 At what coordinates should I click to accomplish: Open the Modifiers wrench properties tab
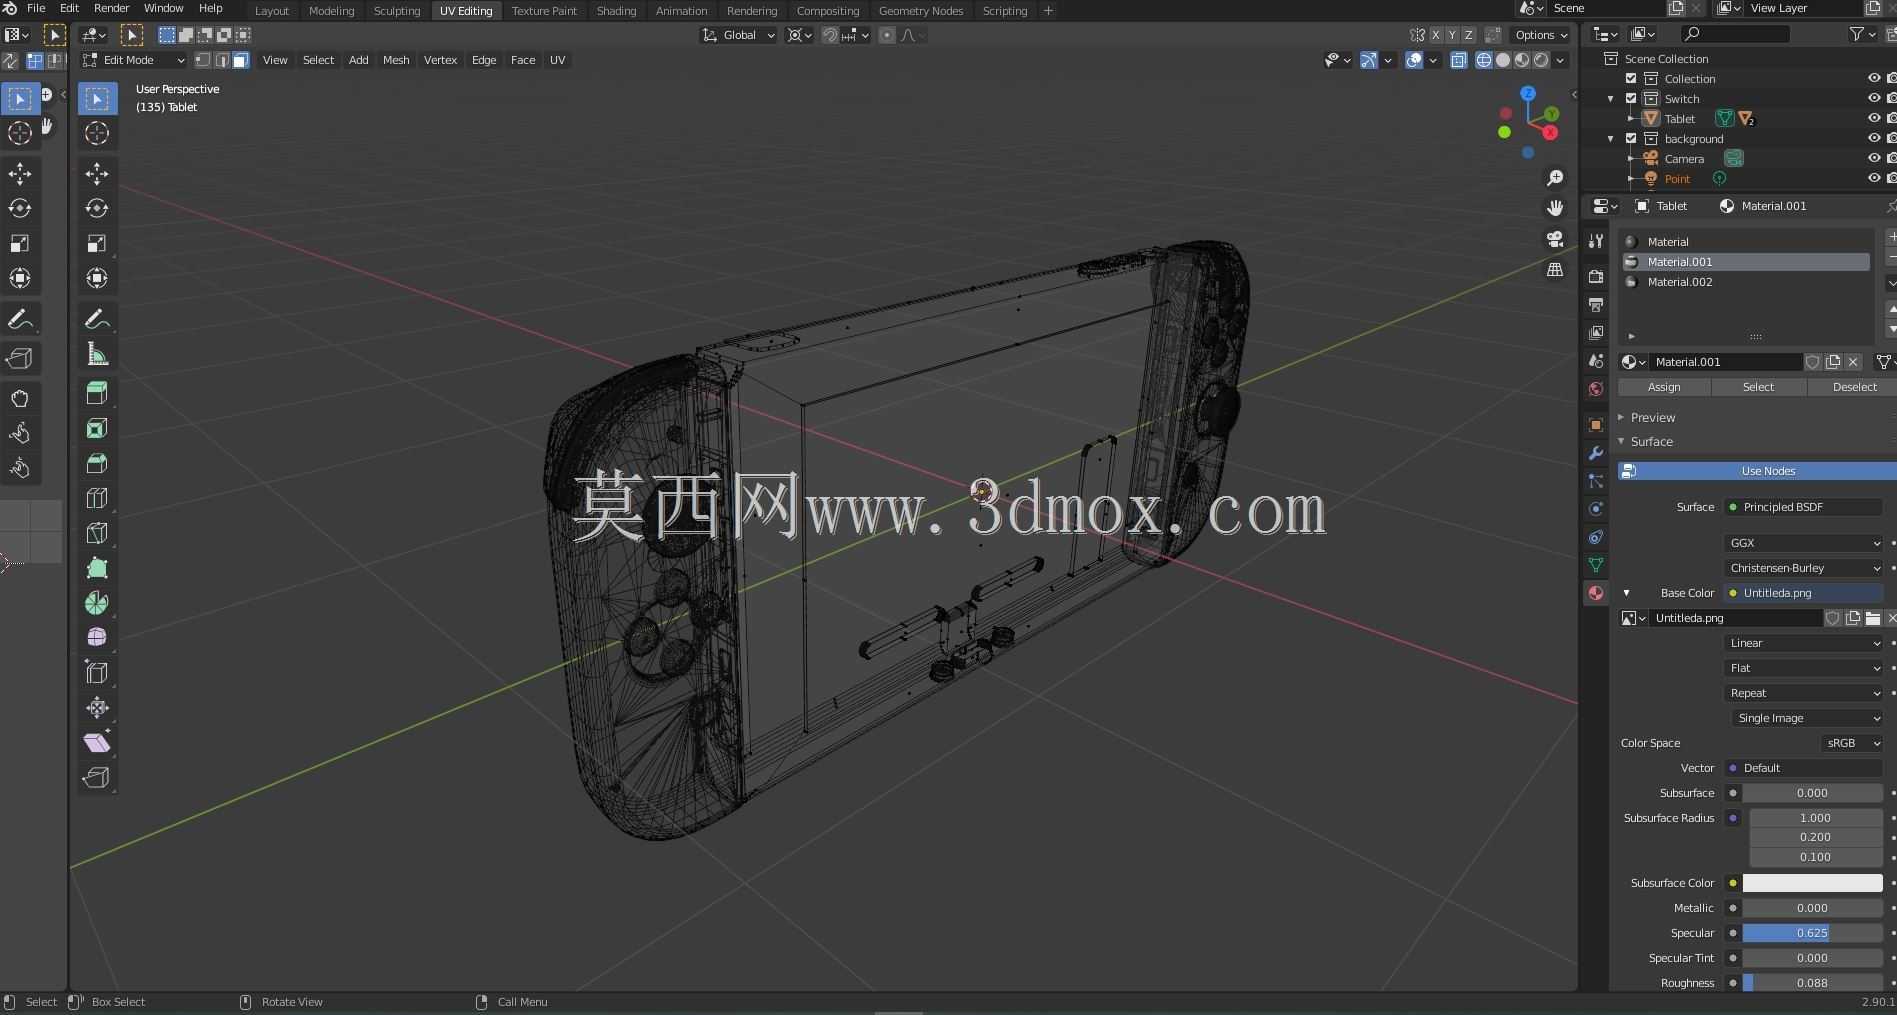coord(1596,453)
